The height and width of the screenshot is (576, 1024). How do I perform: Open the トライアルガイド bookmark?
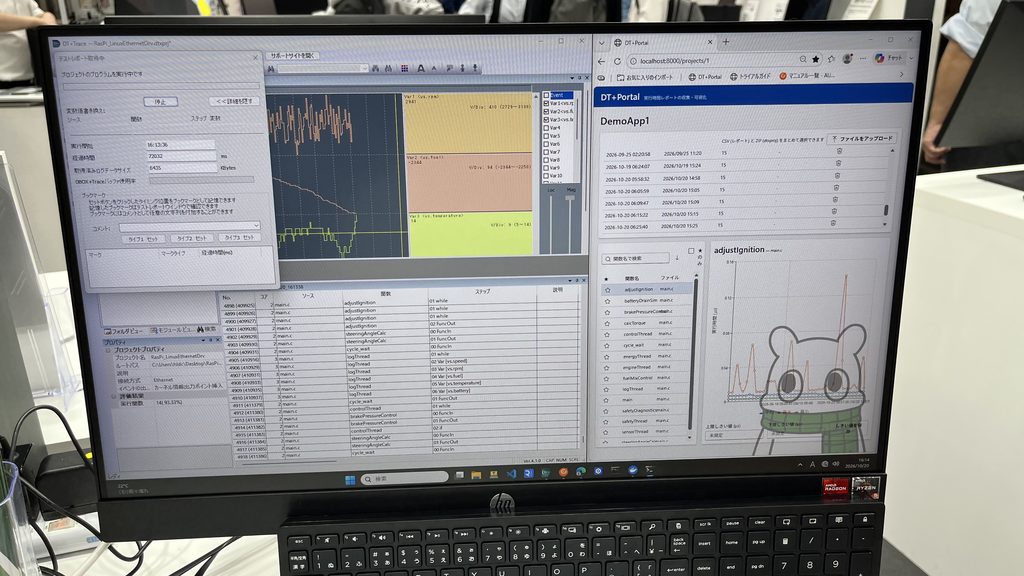click(750, 76)
